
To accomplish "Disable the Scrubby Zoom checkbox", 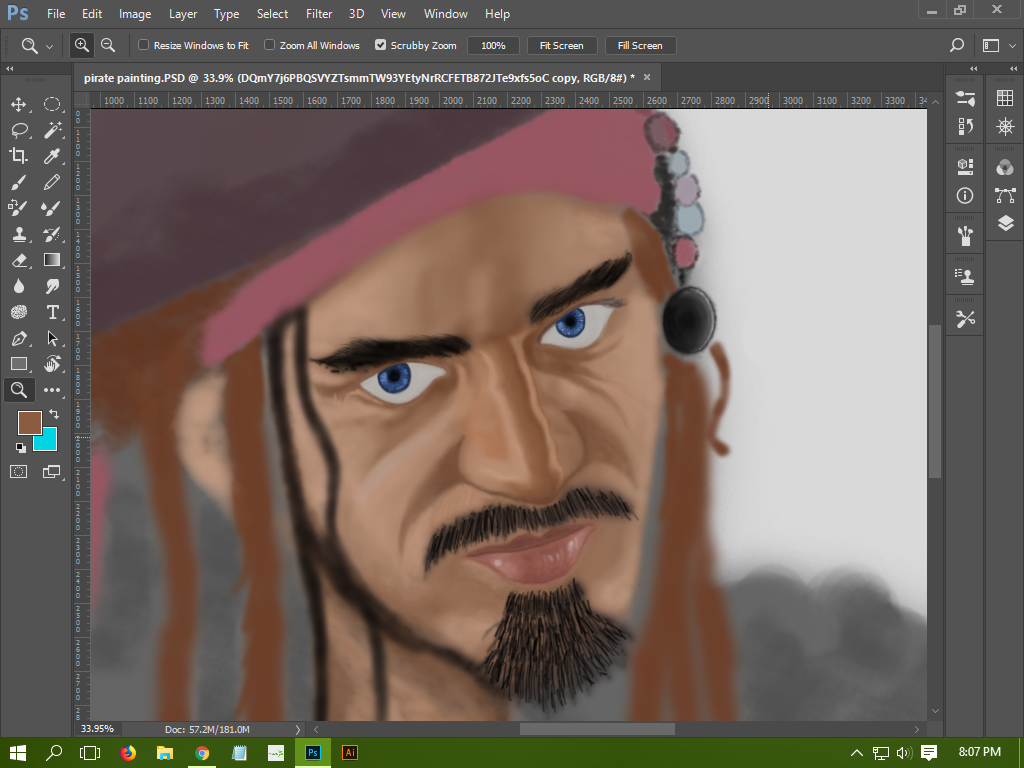I will 380,45.
